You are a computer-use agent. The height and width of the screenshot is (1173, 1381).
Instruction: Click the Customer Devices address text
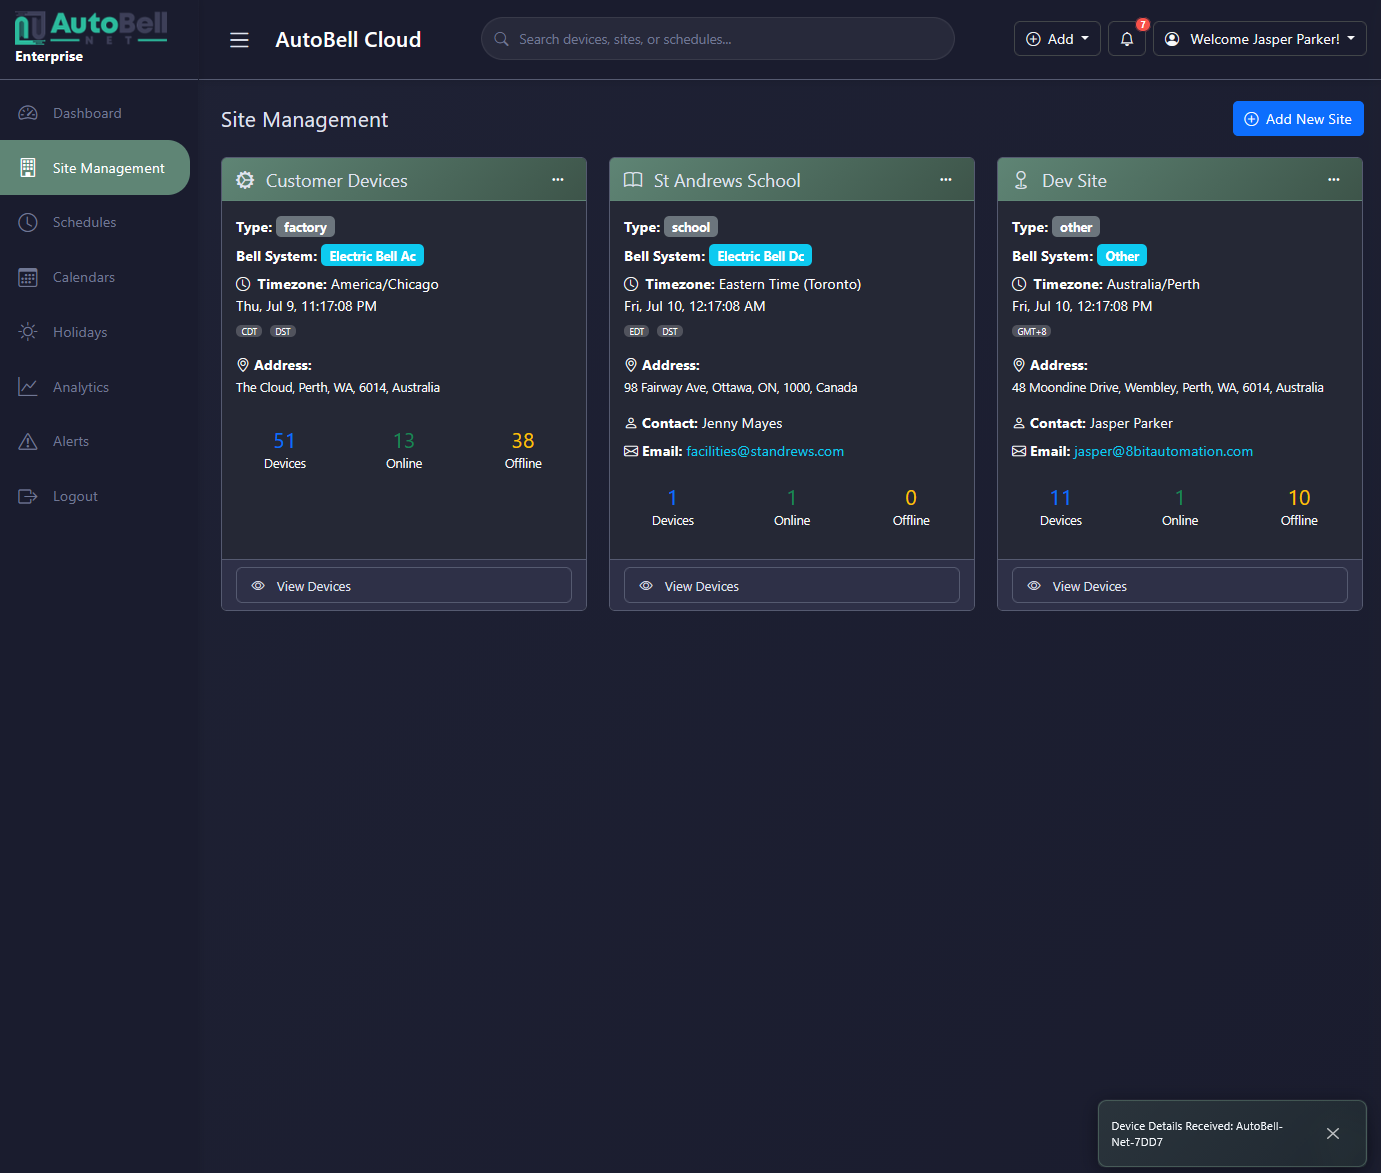tap(338, 388)
